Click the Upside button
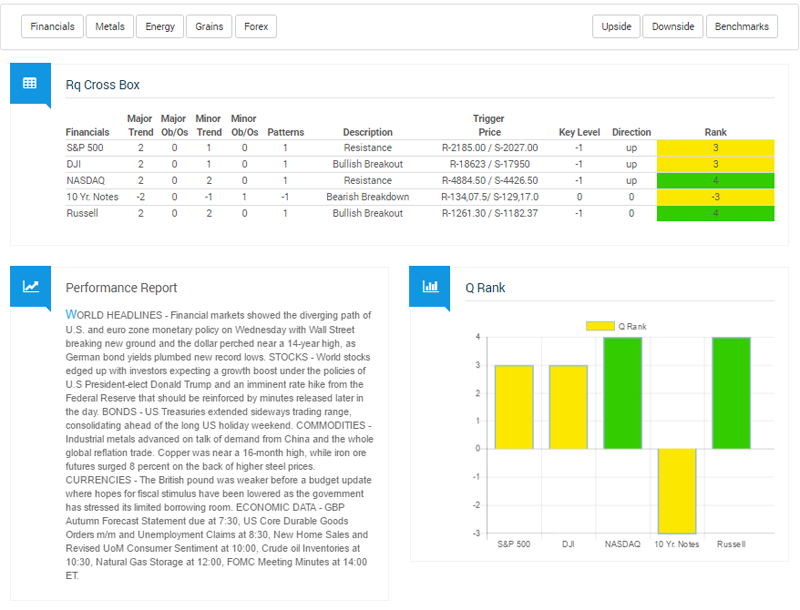800x610 pixels. click(x=616, y=27)
